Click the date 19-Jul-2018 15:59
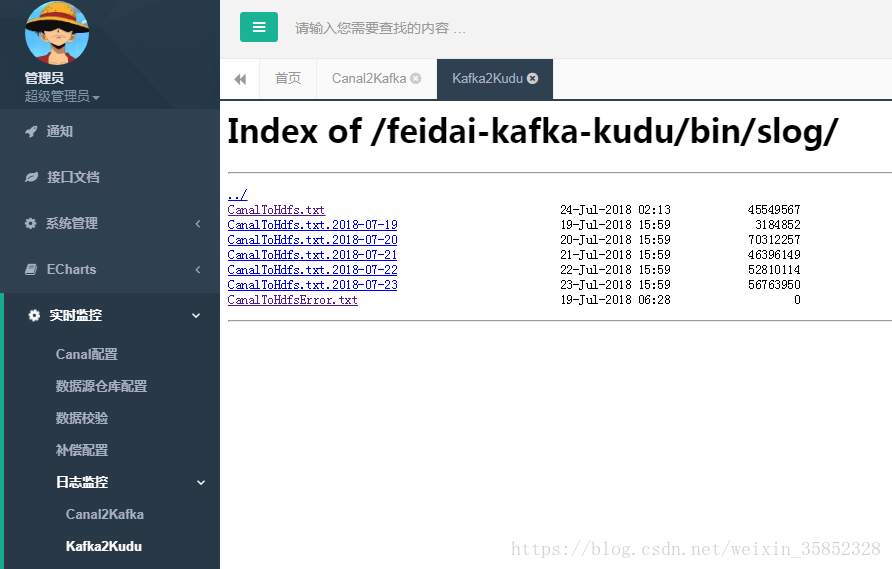This screenshot has height=569, width=892. [616, 225]
